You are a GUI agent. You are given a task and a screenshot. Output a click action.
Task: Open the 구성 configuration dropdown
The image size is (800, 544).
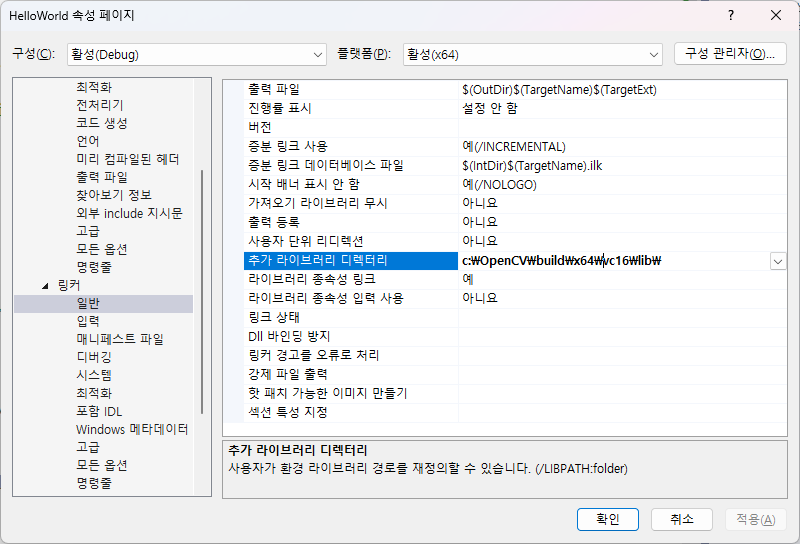[x=196, y=54]
